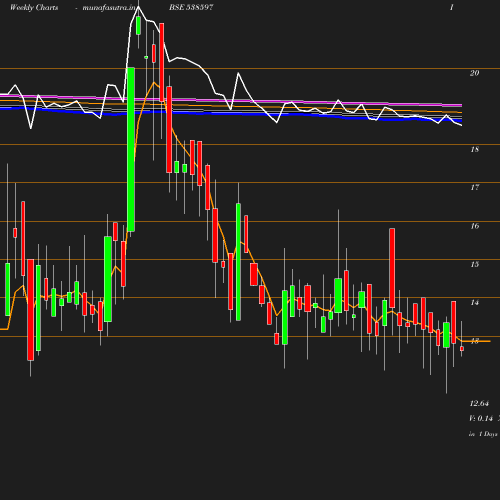Viewport: 500px width, 500px height.
Task: Click the last price value 12.64
Action: pos(479,403)
